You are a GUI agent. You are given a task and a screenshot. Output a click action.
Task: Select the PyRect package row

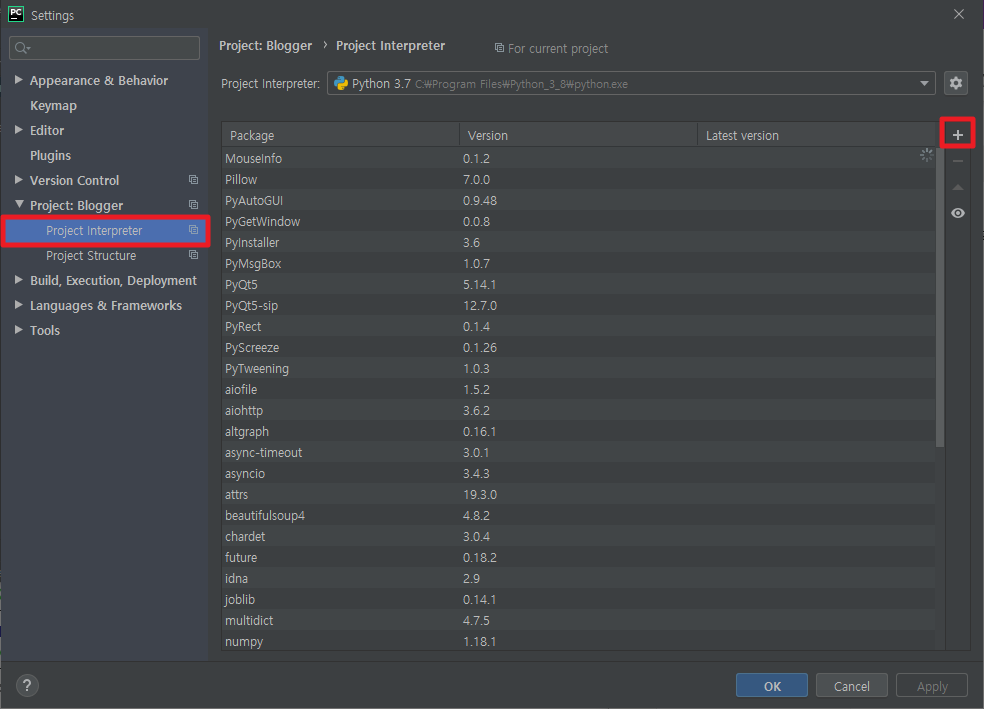click(x=579, y=327)
